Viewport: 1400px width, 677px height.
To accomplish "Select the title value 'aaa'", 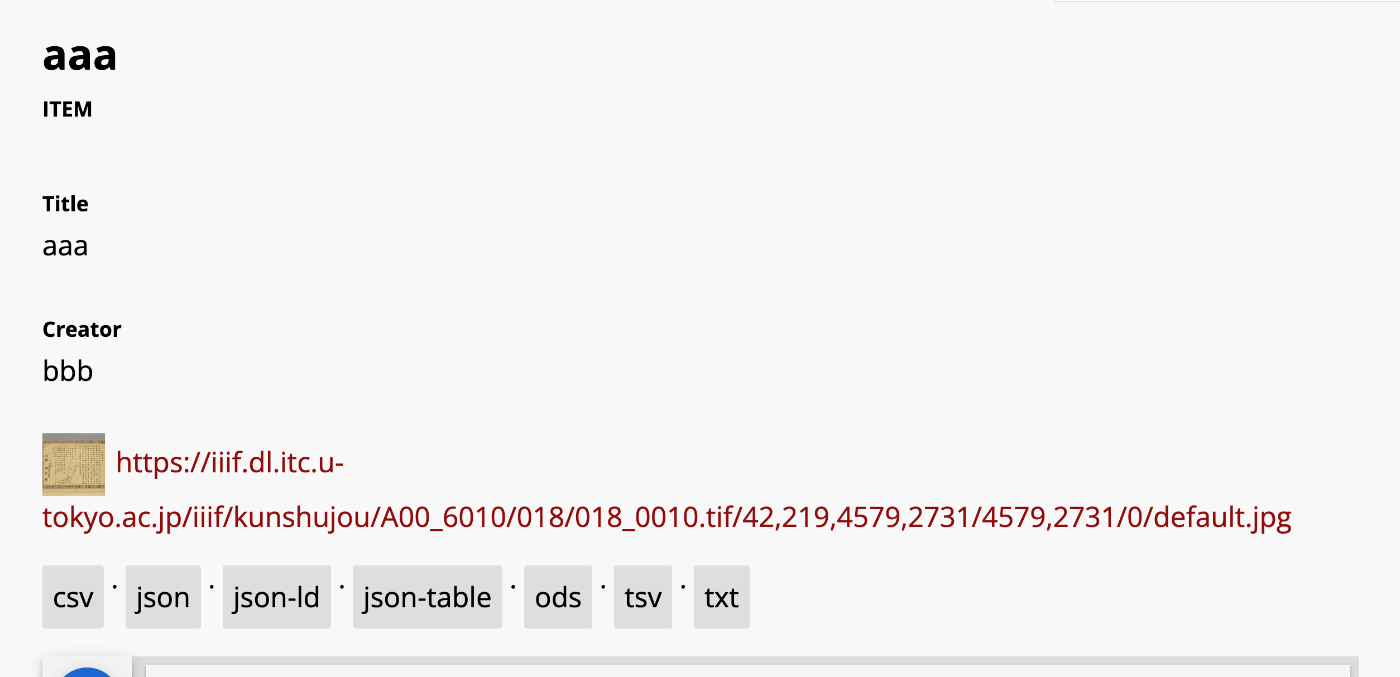I will coord(64,245).
